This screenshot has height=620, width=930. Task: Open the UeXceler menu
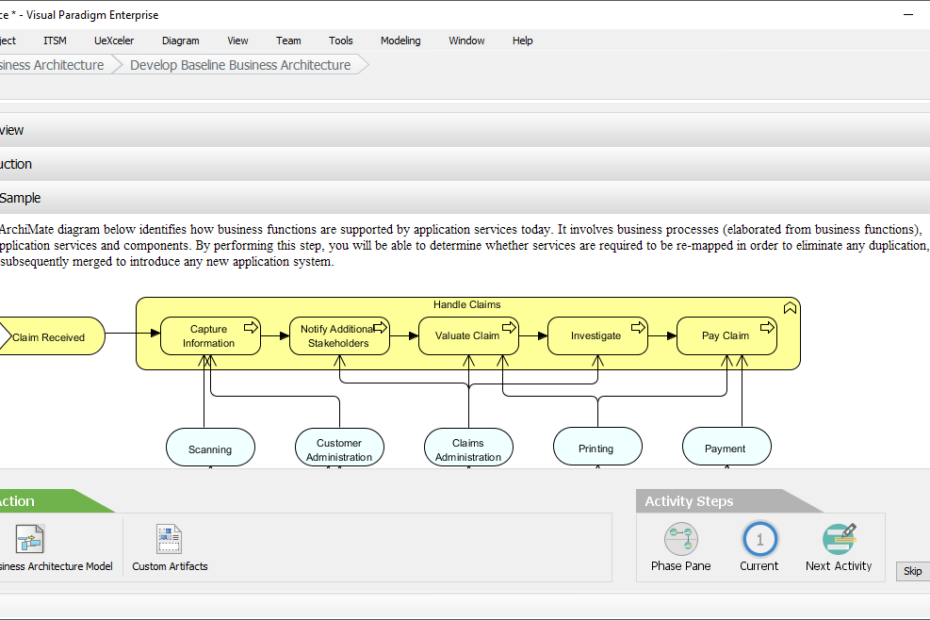click(x=113, y=40)
